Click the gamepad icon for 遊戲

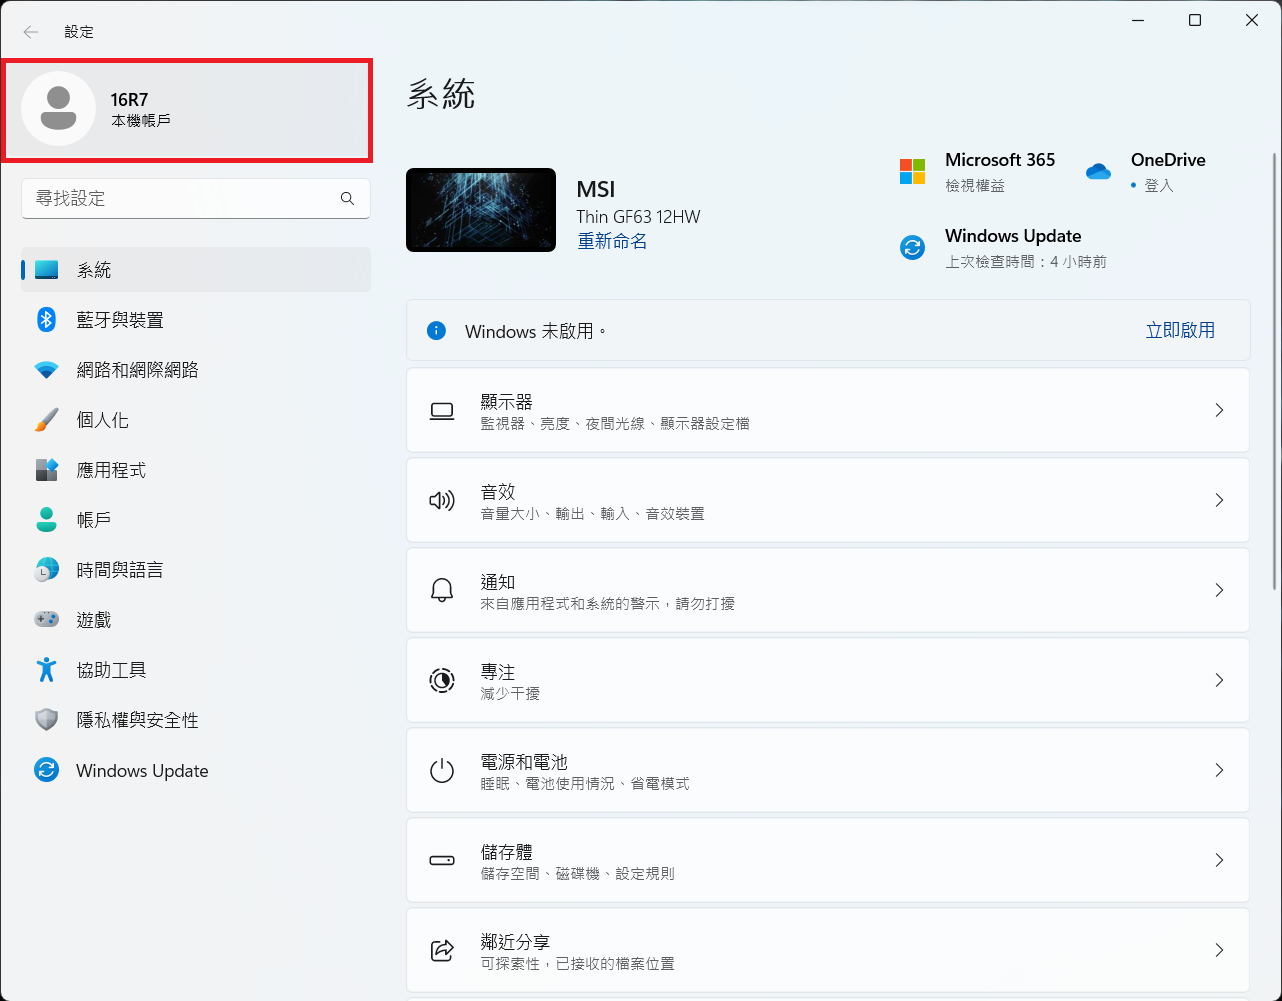pos(46,620)
